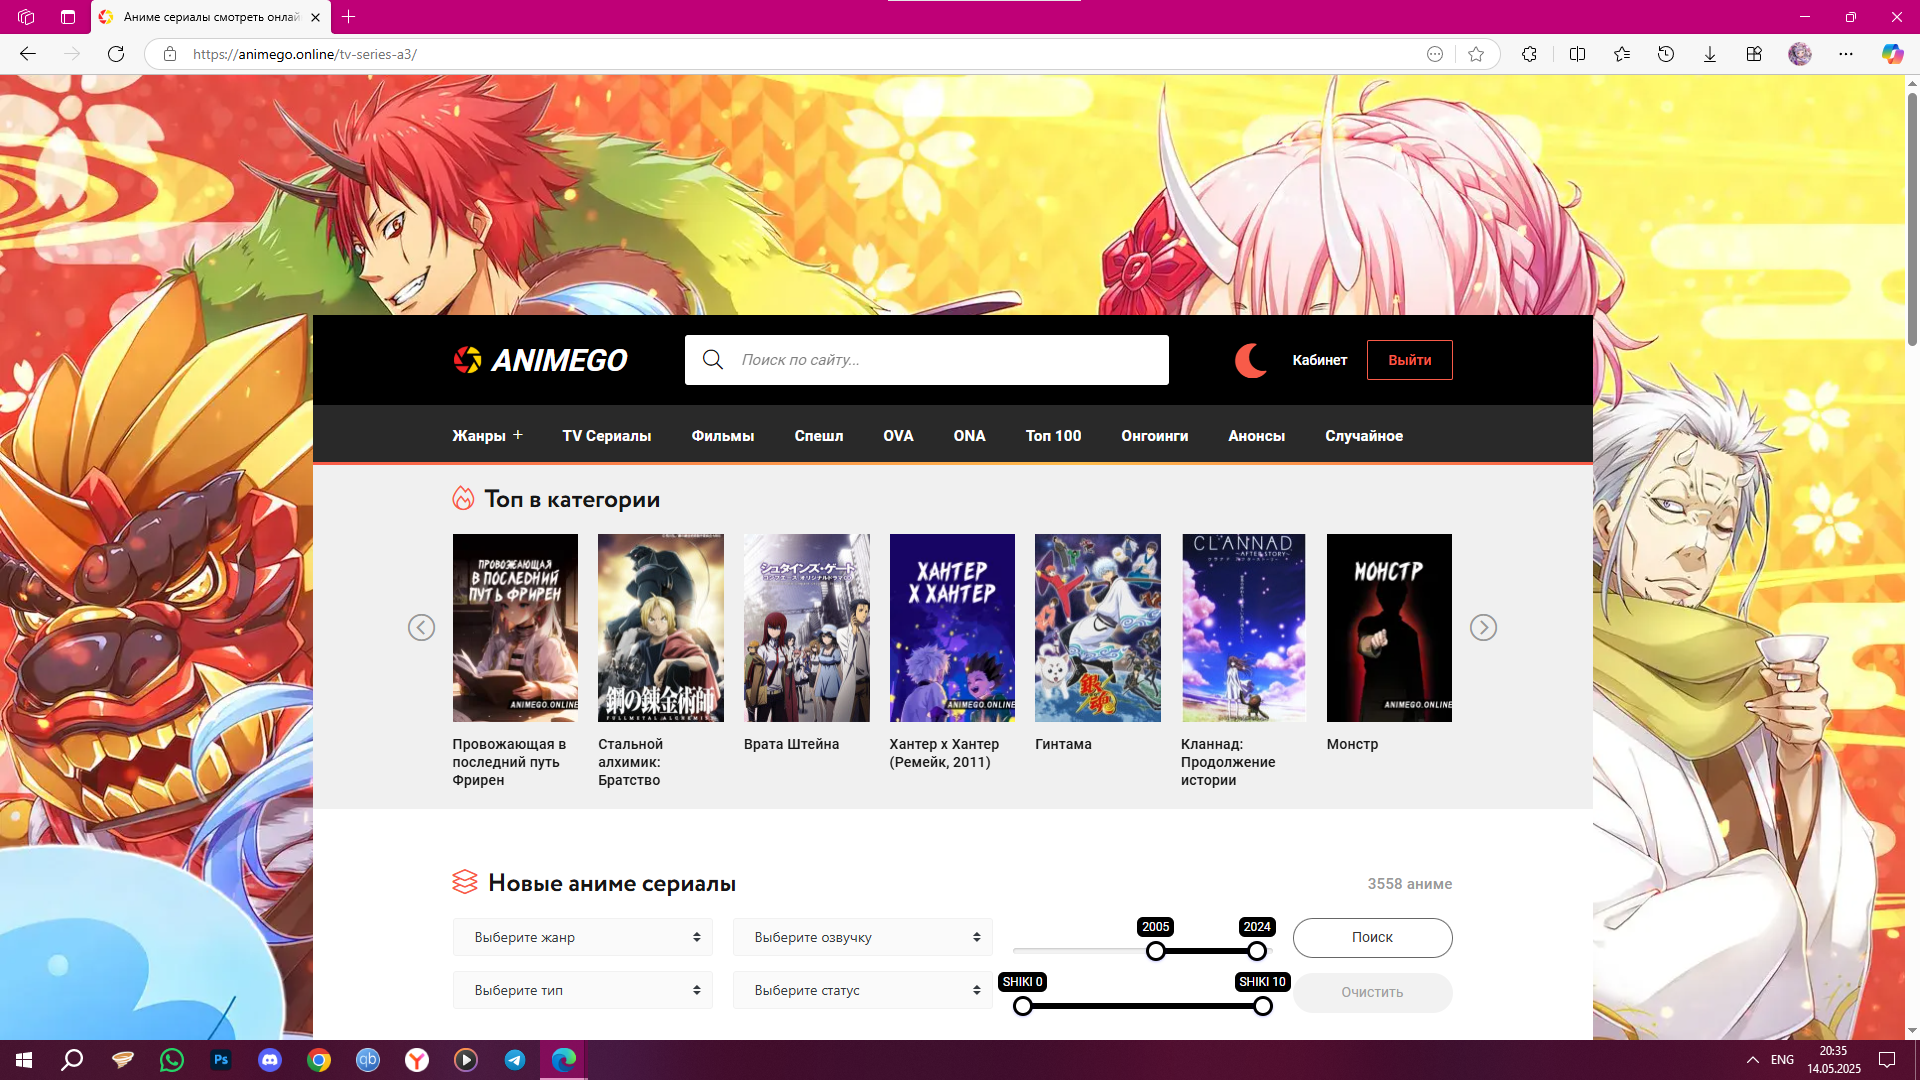Click the 2005 year slider handle
This screenshot has width=1920, height=1080.
(x=1156, y=951)
